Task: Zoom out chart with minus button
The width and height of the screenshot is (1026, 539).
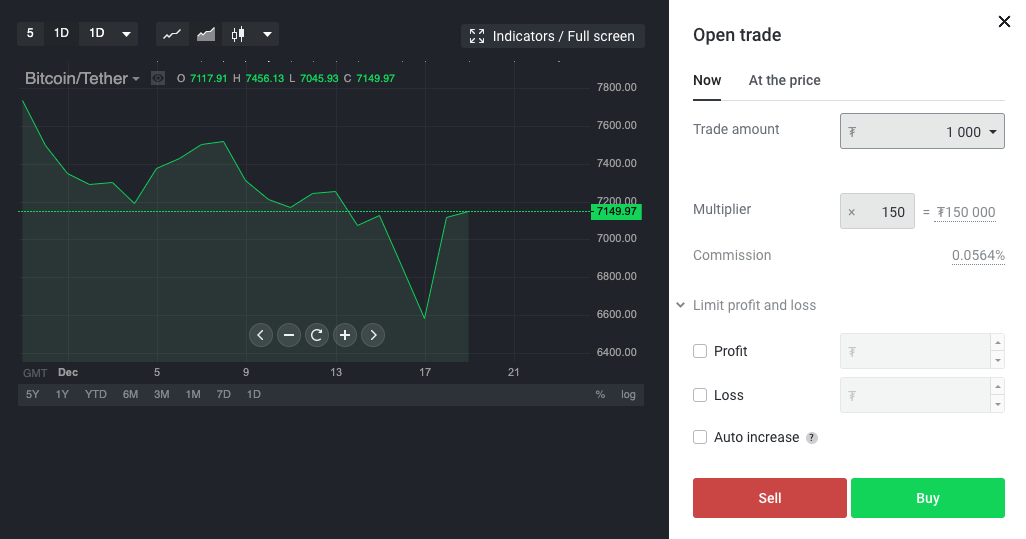Action: point(288,335)
